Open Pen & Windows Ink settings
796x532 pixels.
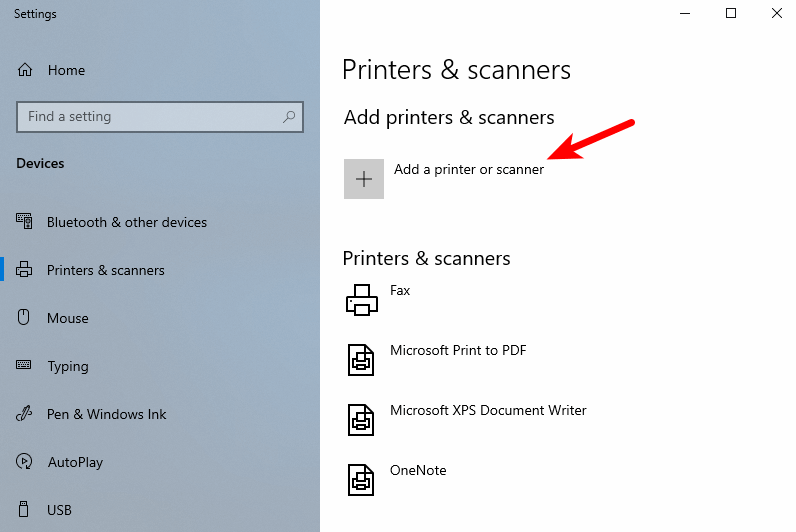107,414
